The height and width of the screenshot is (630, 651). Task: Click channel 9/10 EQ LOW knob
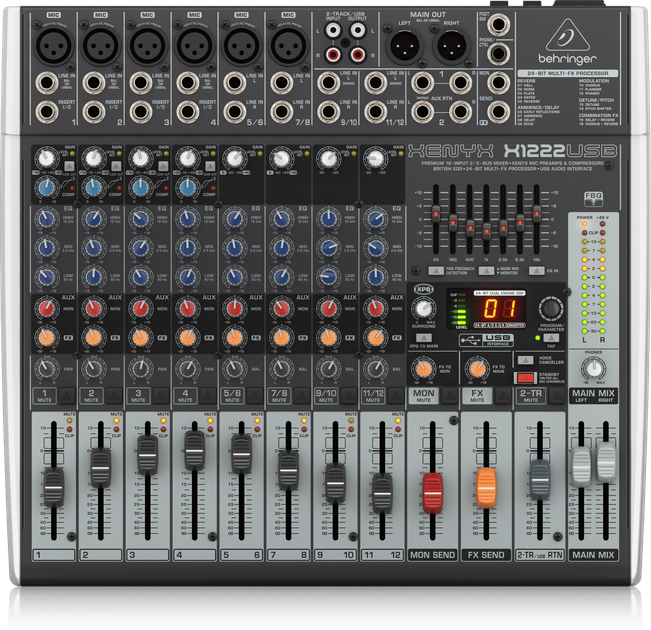328,276
